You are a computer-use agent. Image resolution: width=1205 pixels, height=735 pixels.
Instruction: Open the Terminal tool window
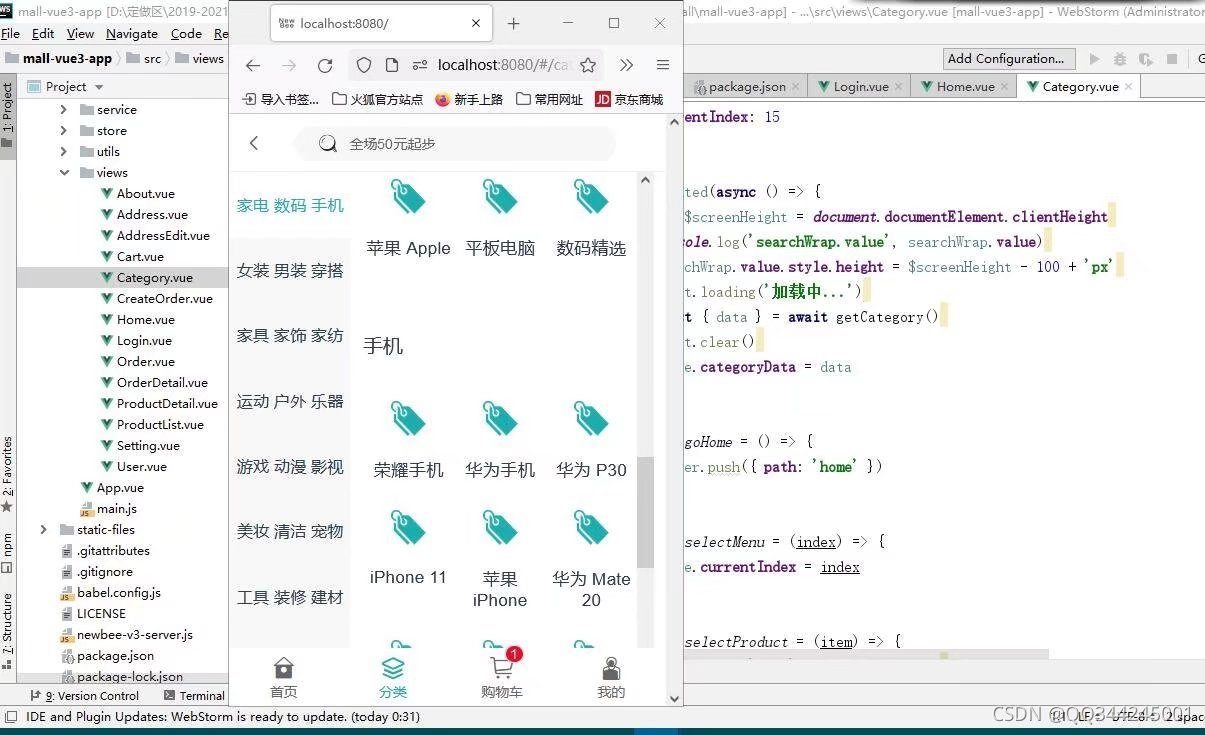194,696
